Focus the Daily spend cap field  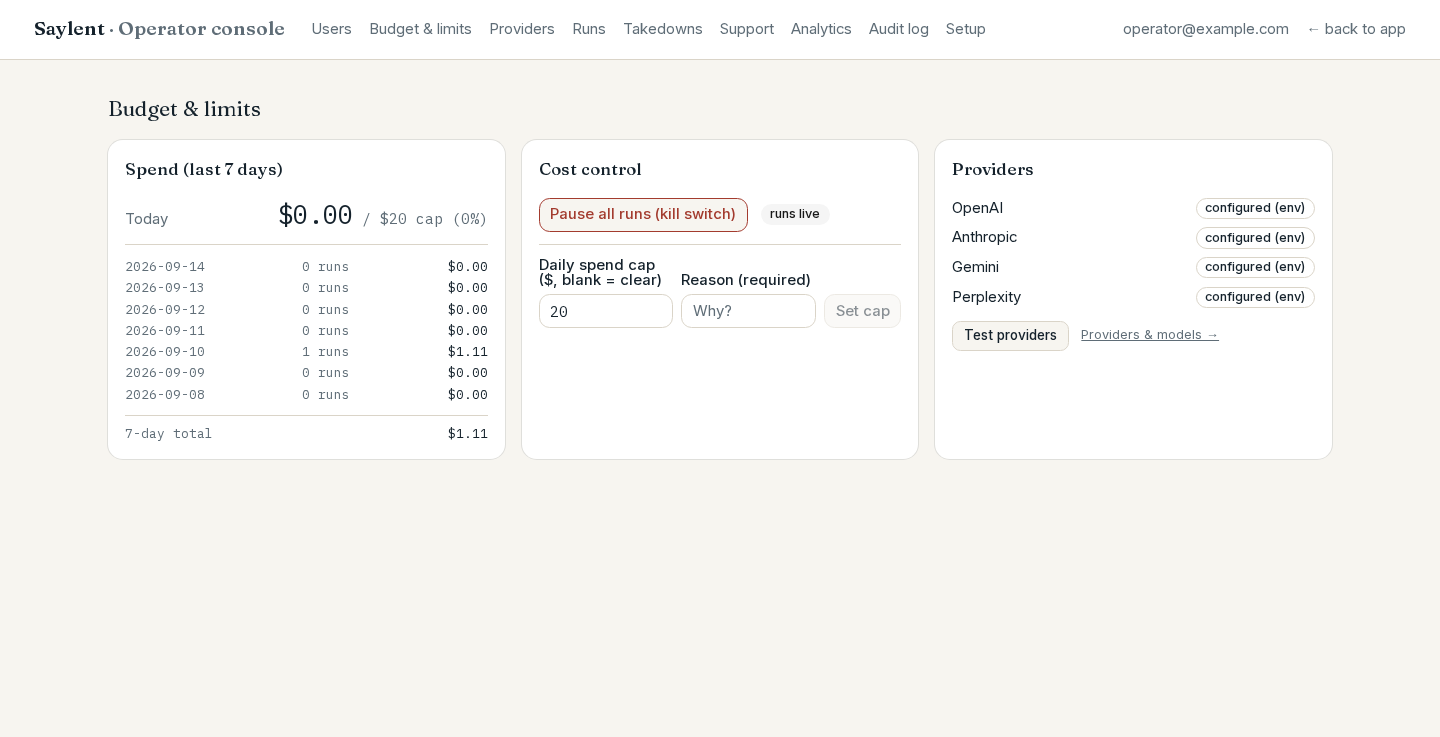[x=606, y=311]
